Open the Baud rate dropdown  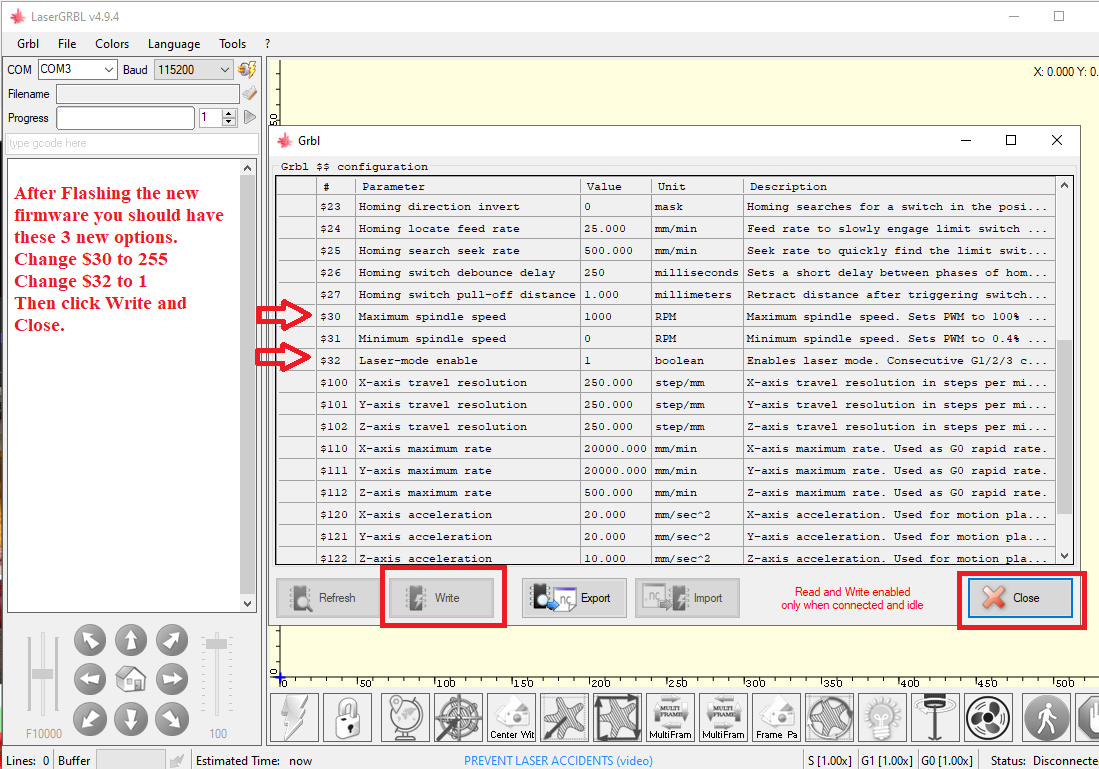[x=222, y=69]
